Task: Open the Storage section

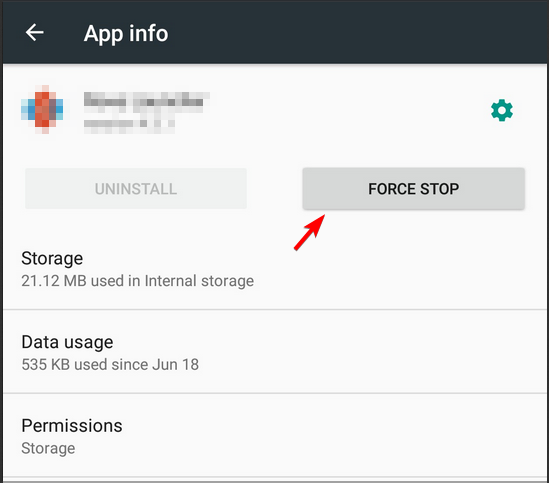Action: [x=274, y=269]
